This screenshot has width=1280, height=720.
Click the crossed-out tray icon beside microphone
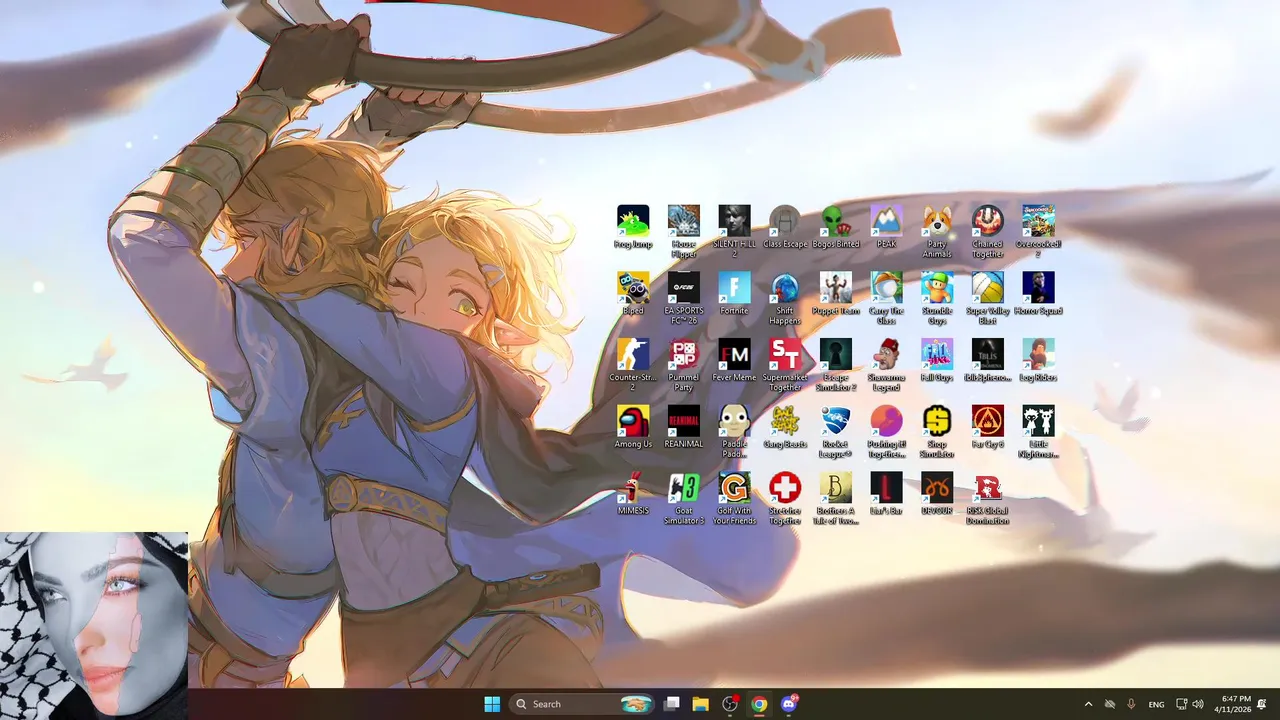(x=1109, y=704)
